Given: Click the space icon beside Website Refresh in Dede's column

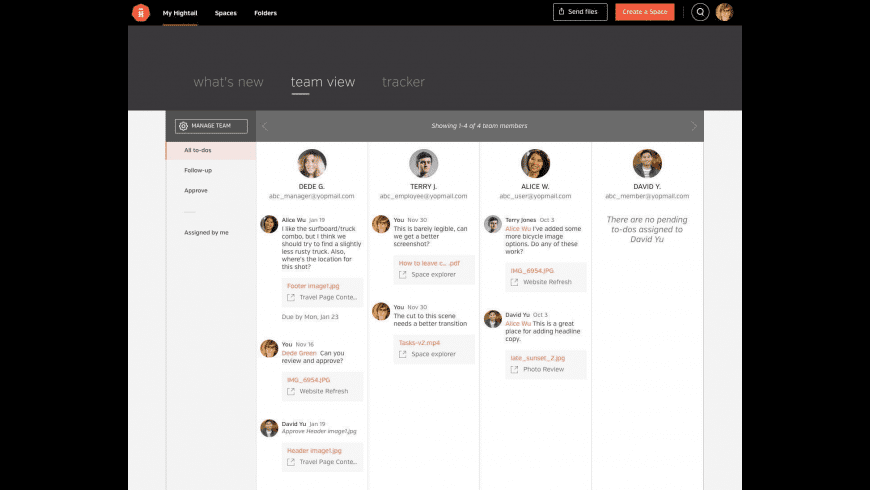Looking at the screenshot, I should (x=291, y=391).
